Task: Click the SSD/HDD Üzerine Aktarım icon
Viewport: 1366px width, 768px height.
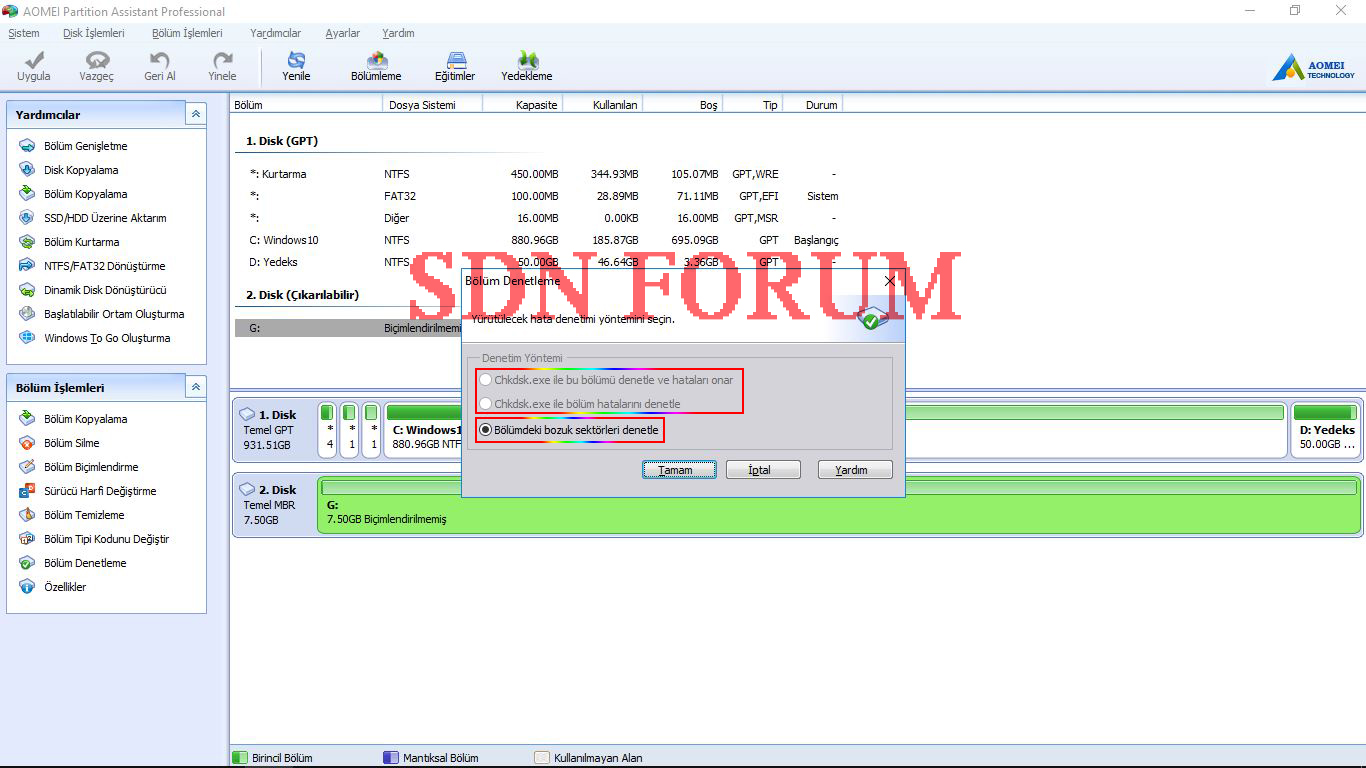Action: [x=27, y=218]
